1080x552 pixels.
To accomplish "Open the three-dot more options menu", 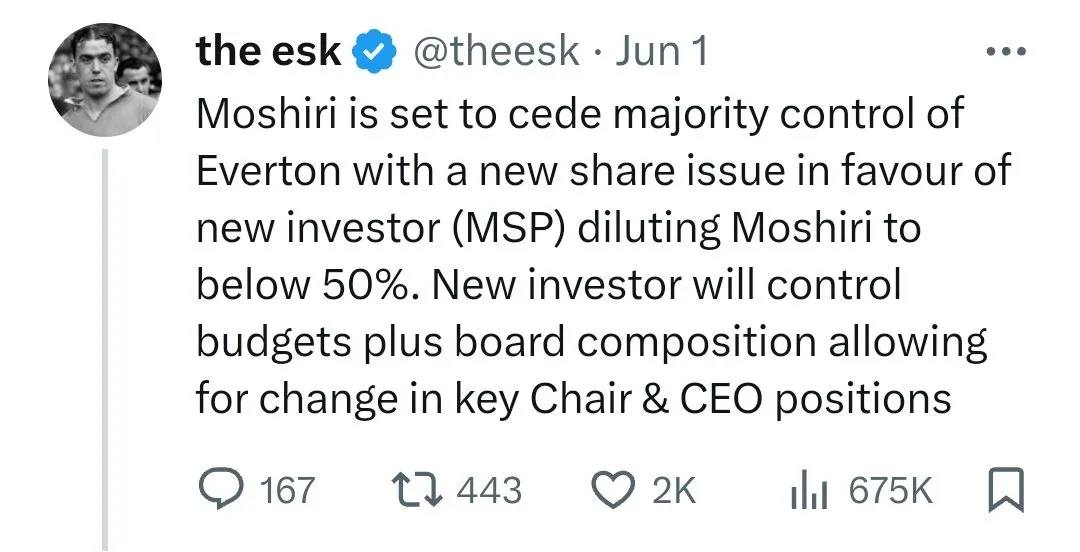I will (1004, 51).
